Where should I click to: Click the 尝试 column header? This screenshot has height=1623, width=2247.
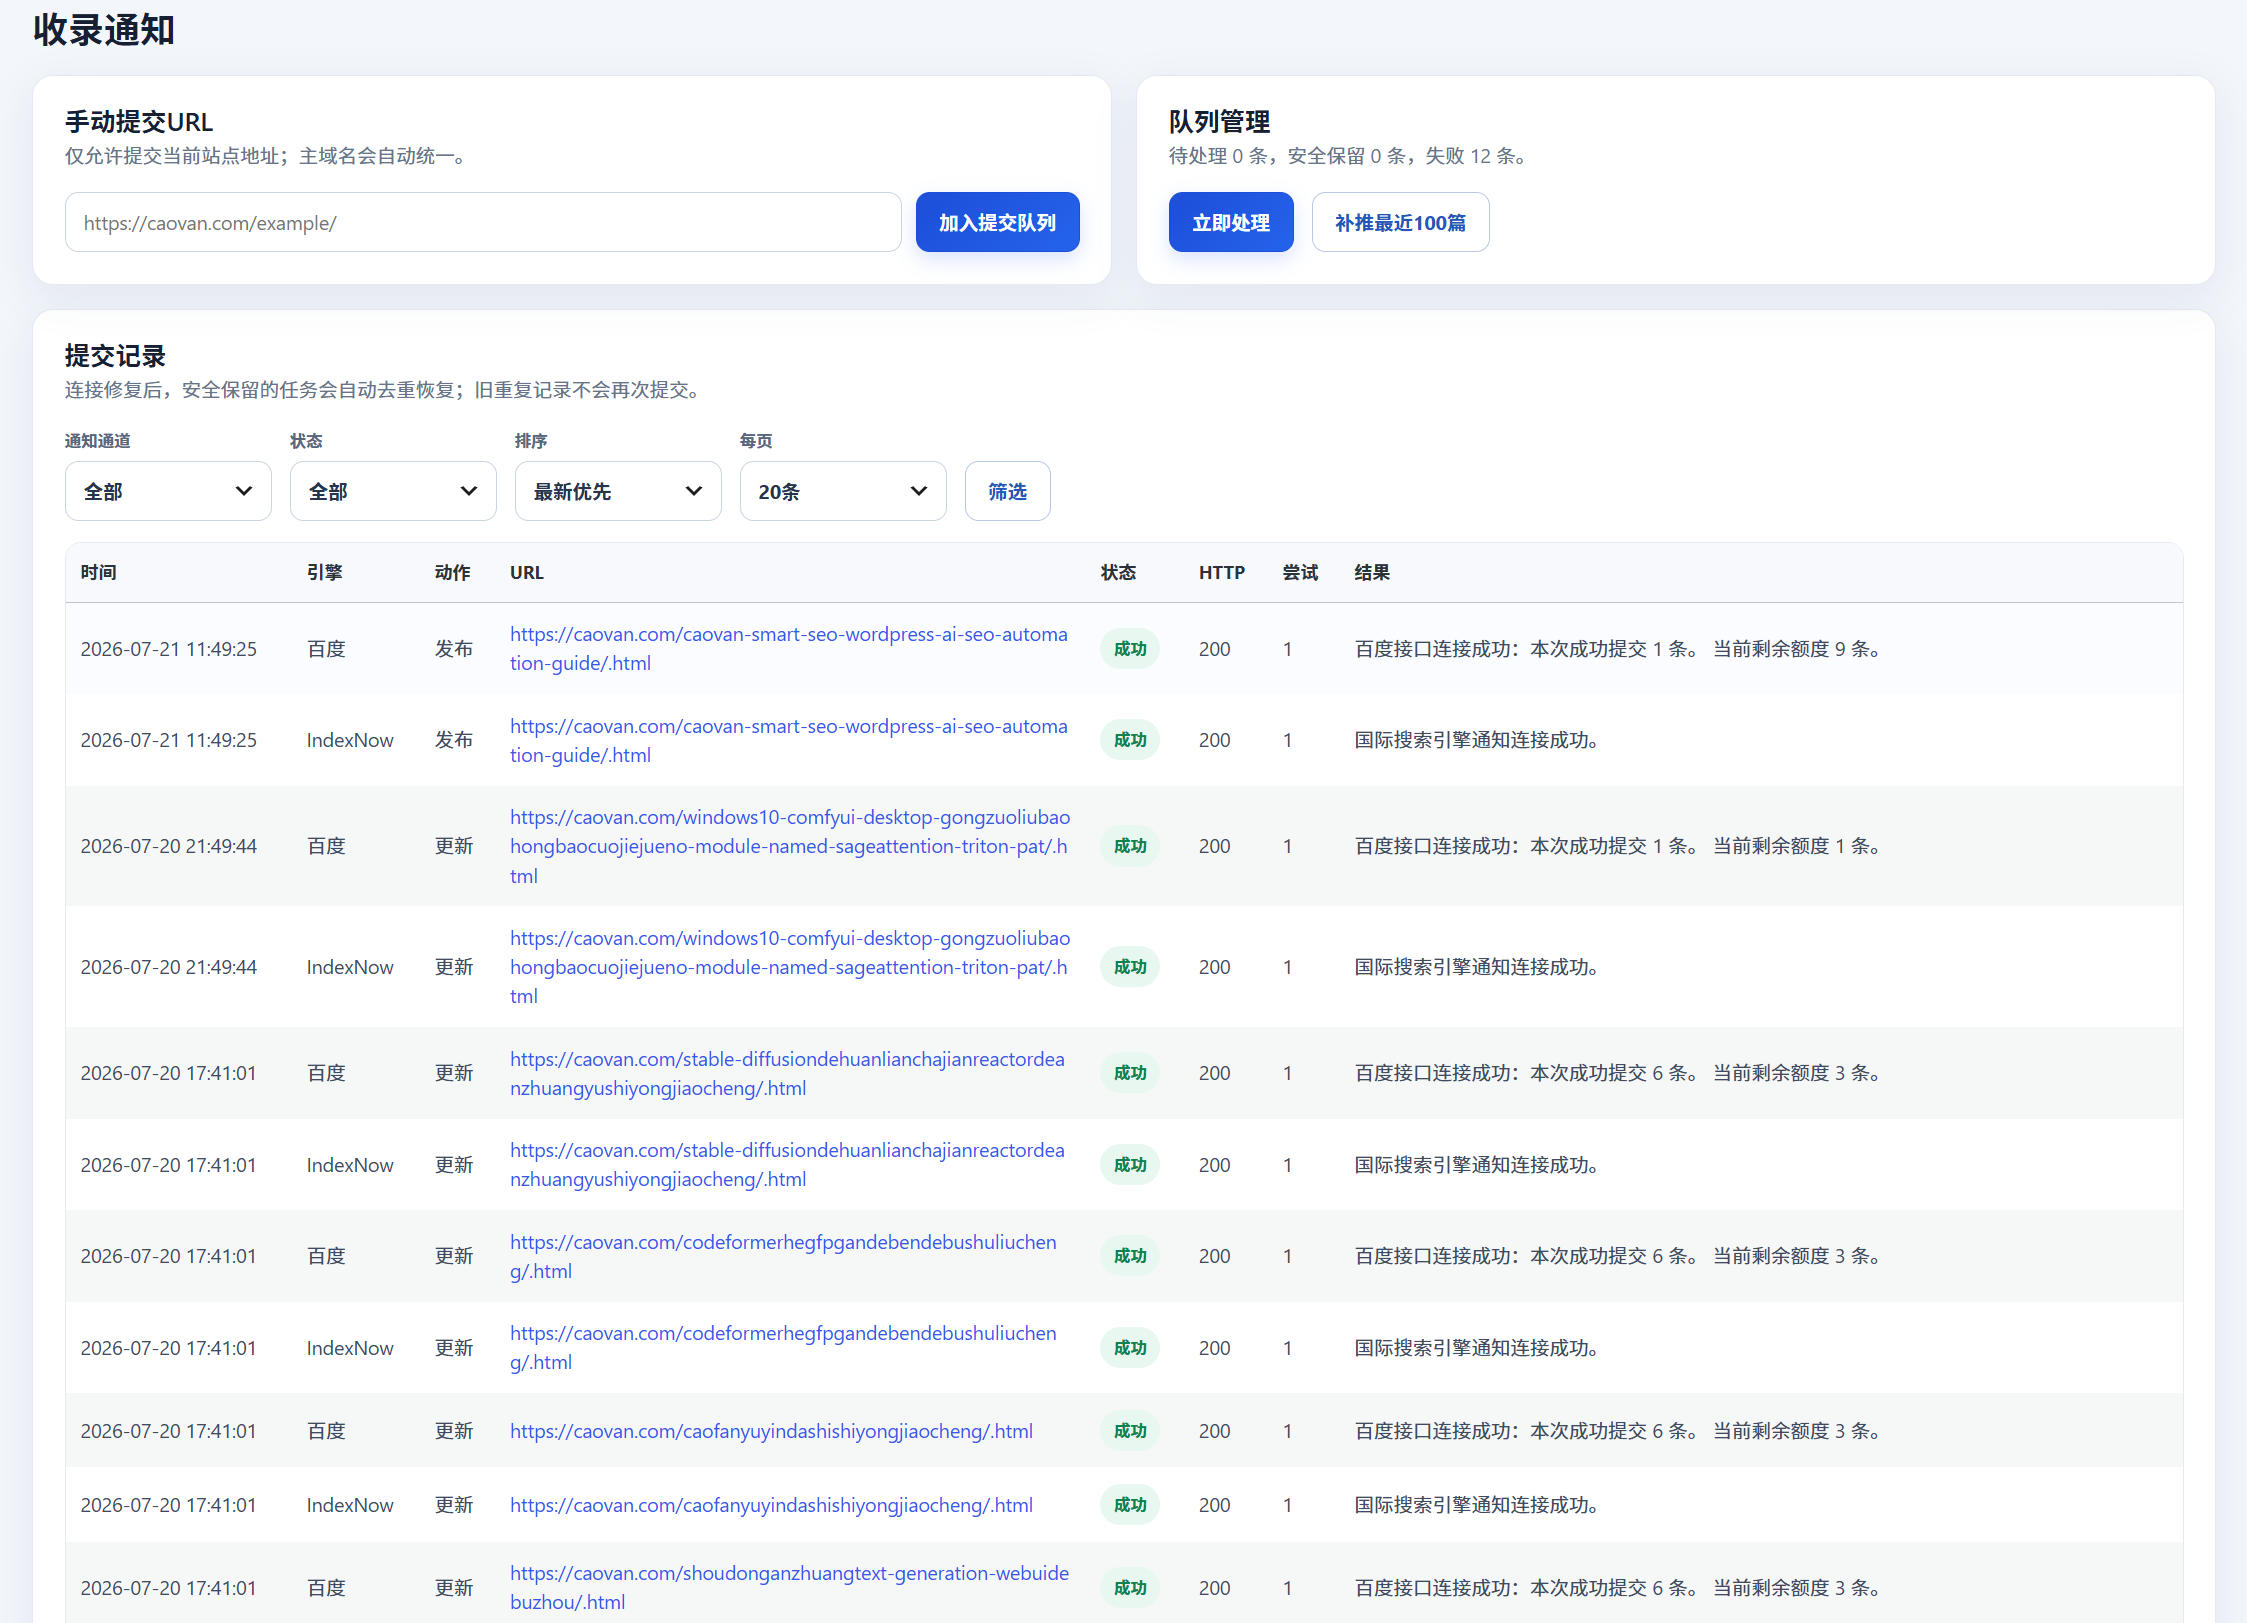(1300, 572)
